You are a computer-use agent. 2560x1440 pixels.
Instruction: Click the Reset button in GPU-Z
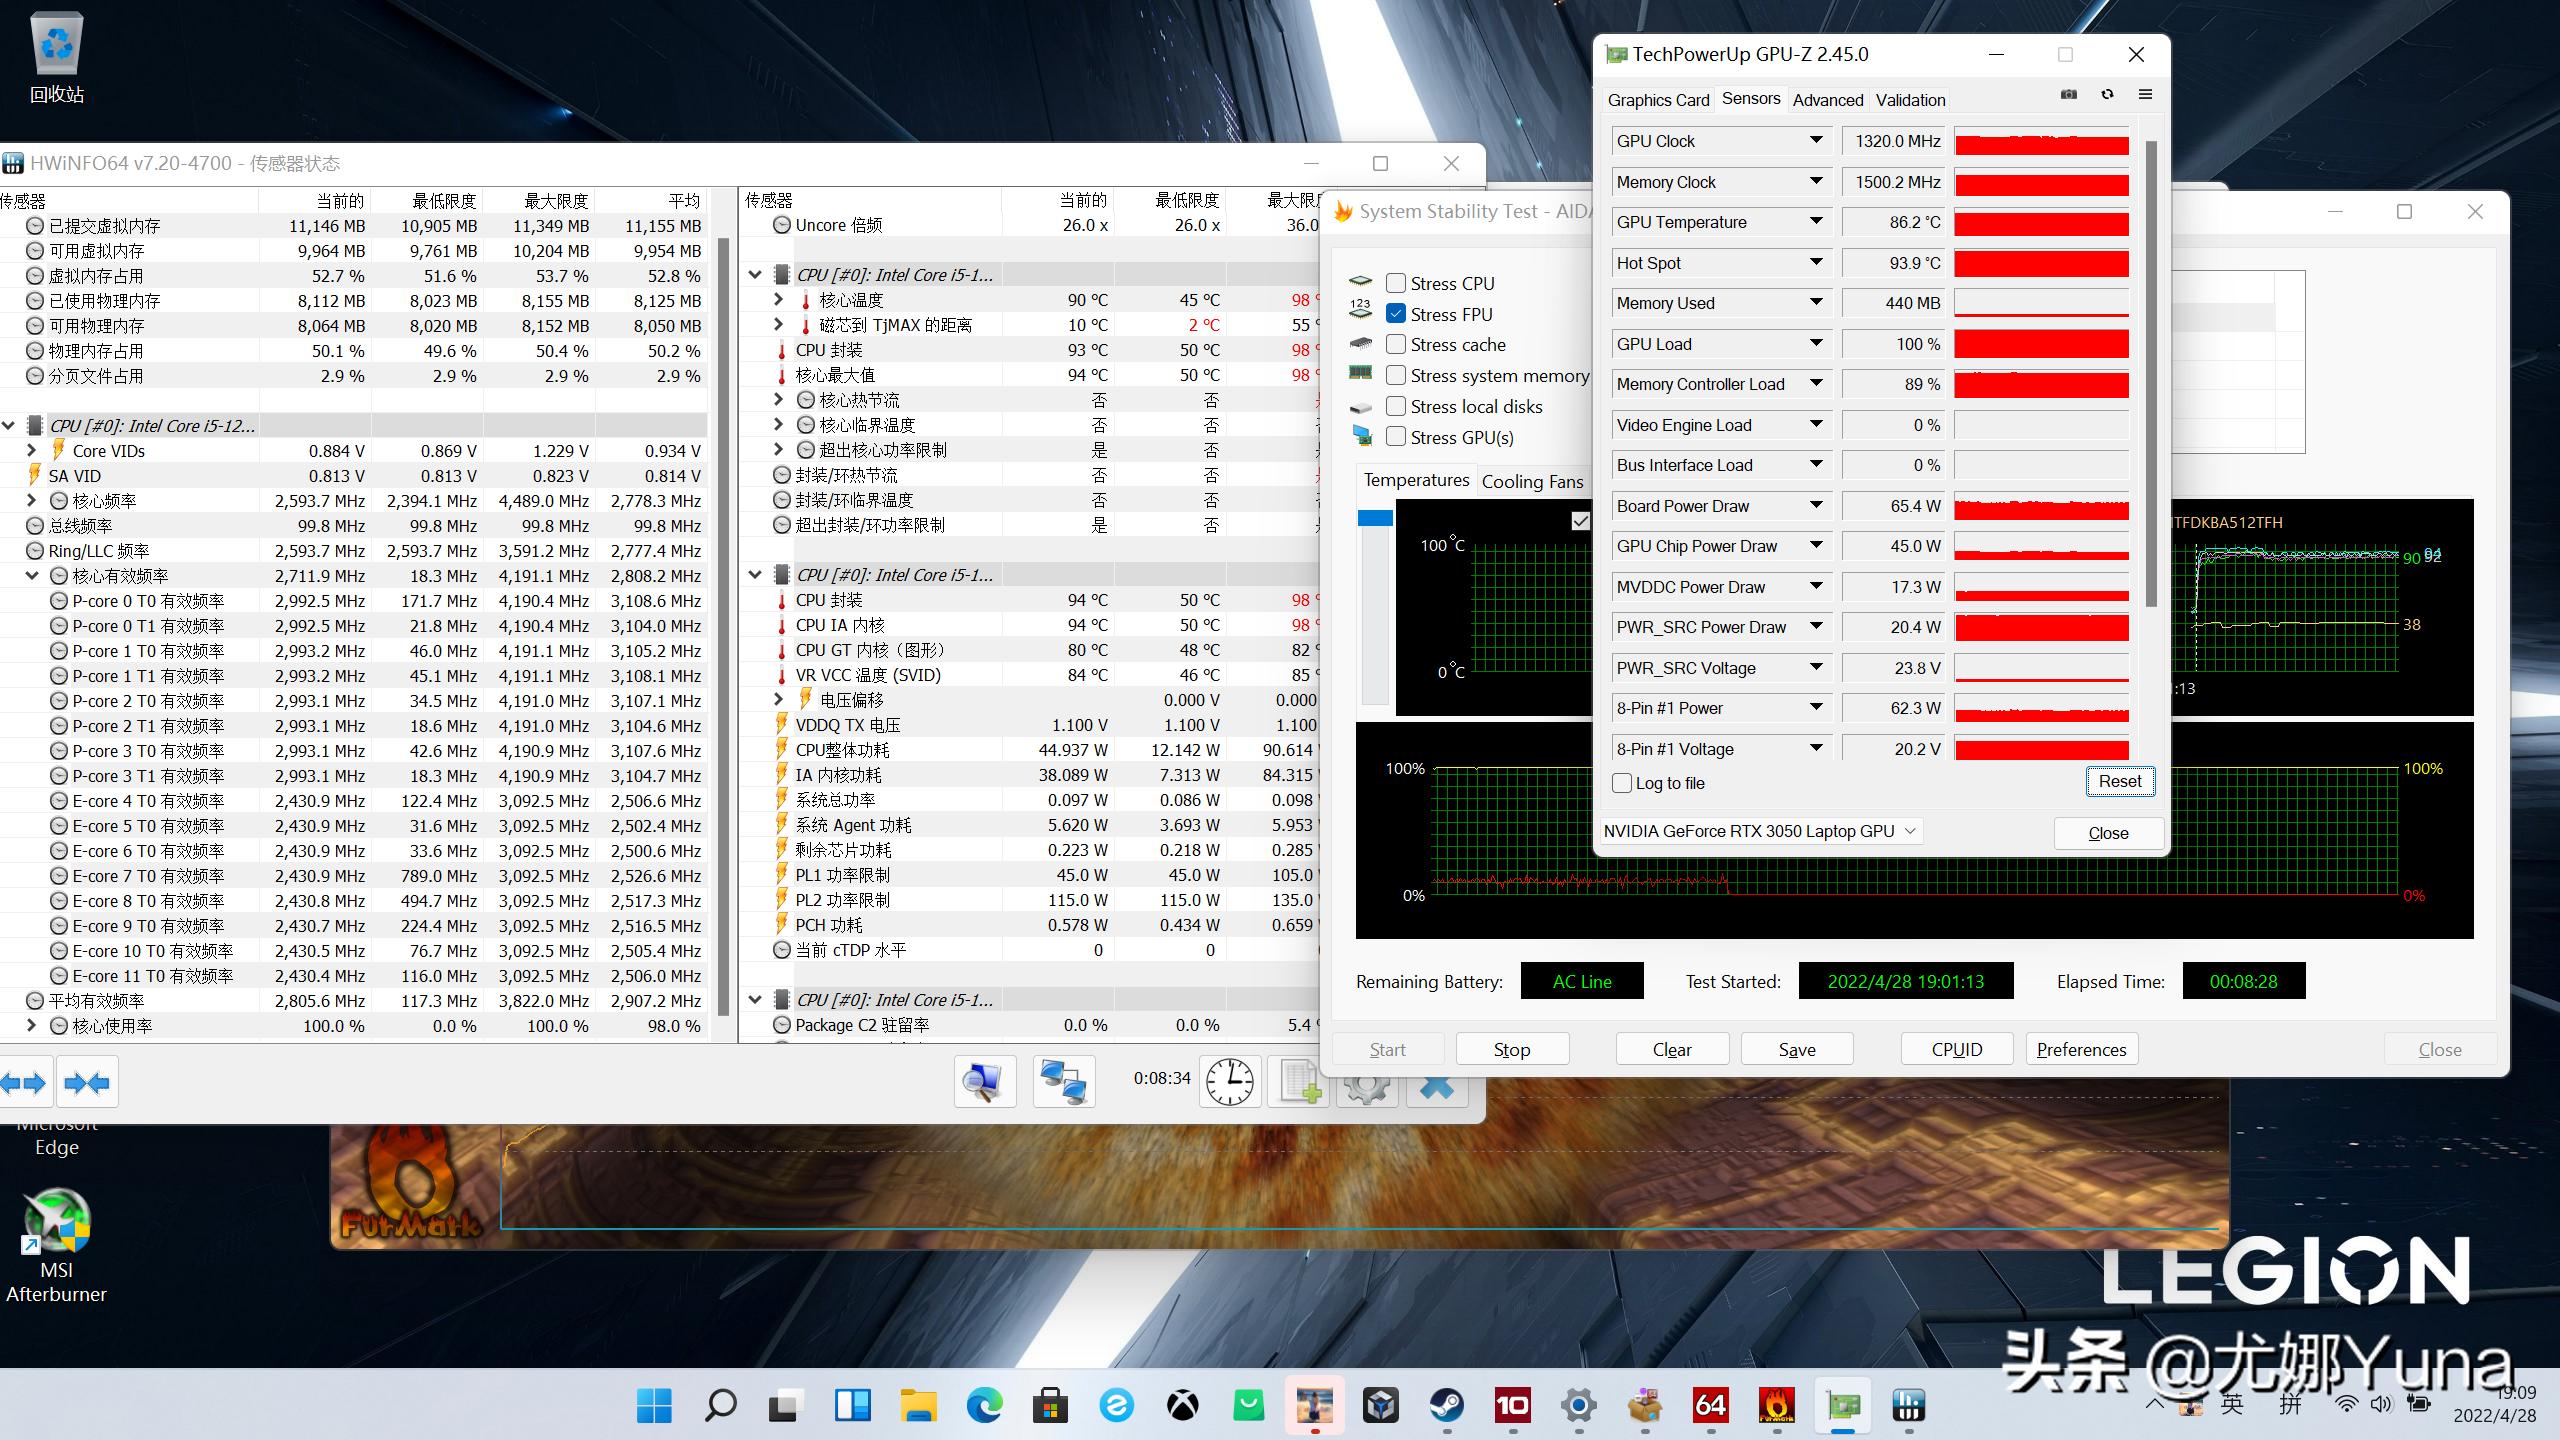point(2119,781)
